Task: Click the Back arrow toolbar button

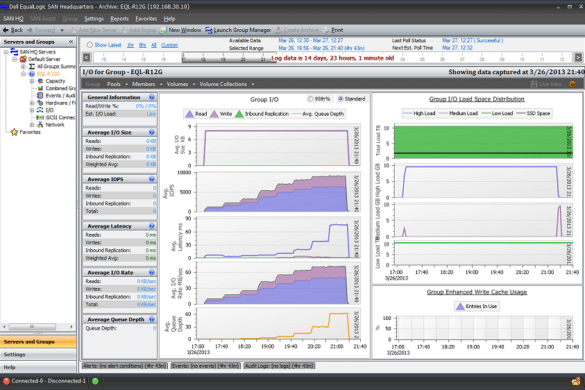Action: 13,30
